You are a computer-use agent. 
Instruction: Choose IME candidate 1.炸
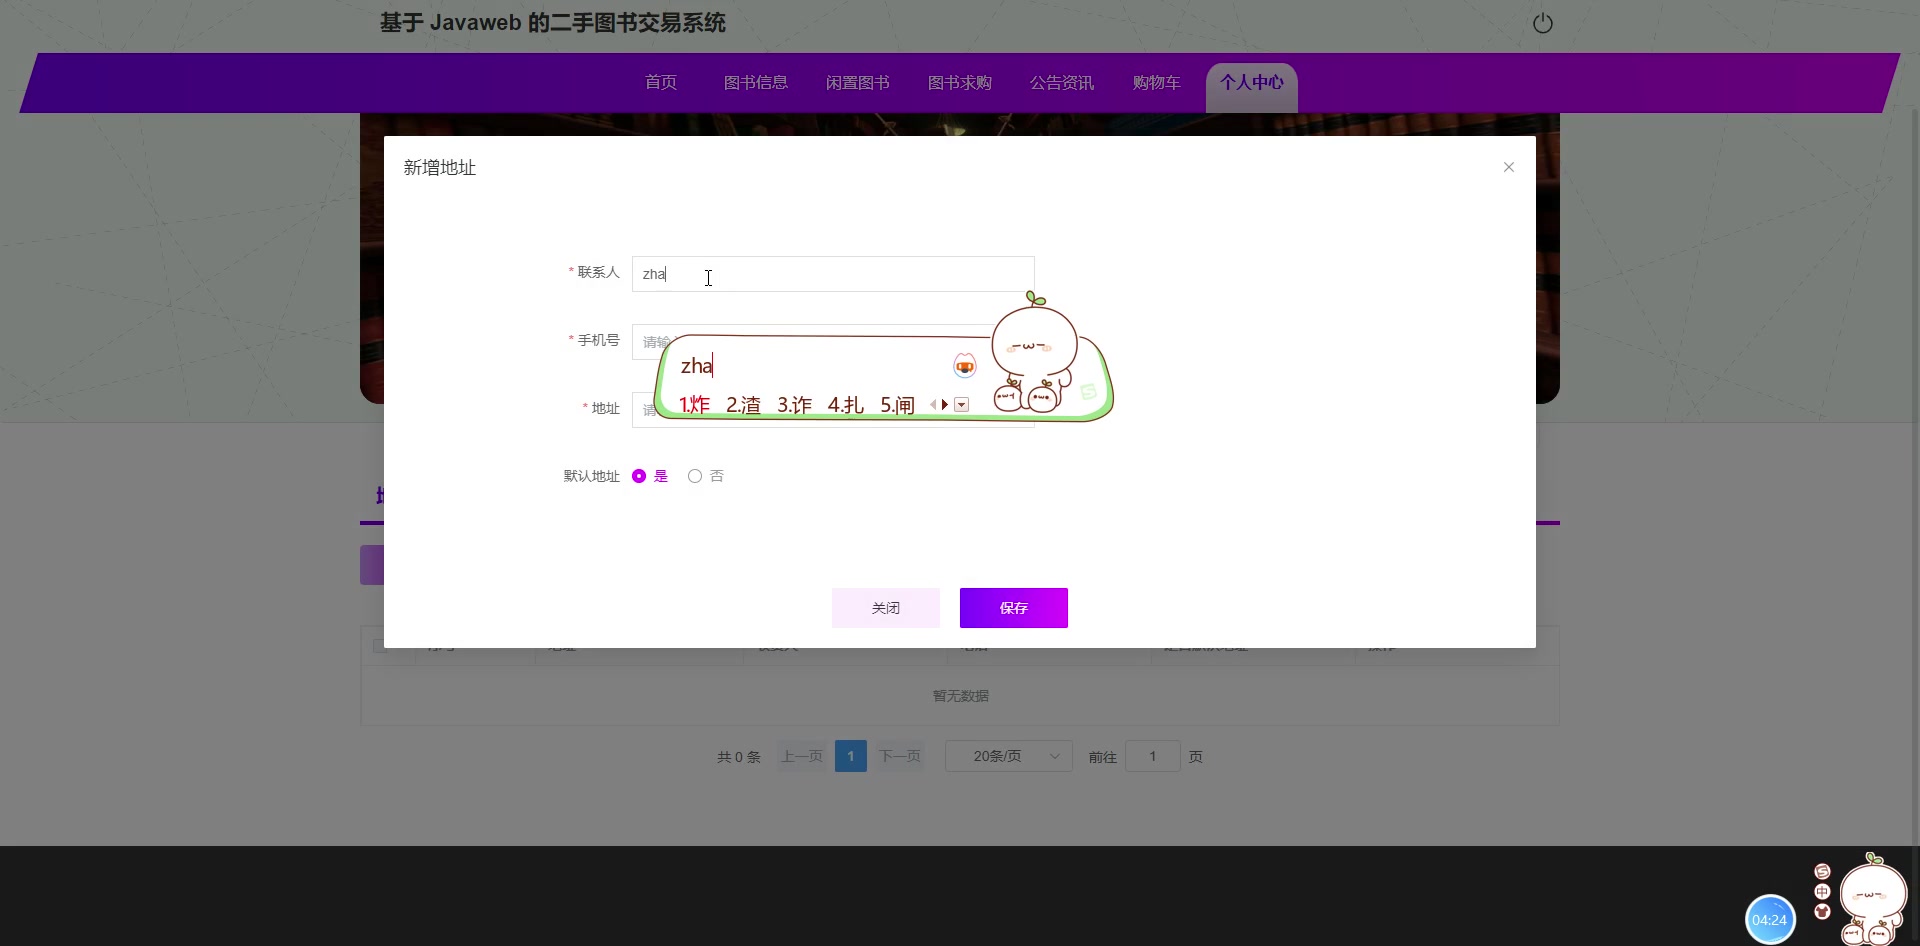click(x=694, y=405)
